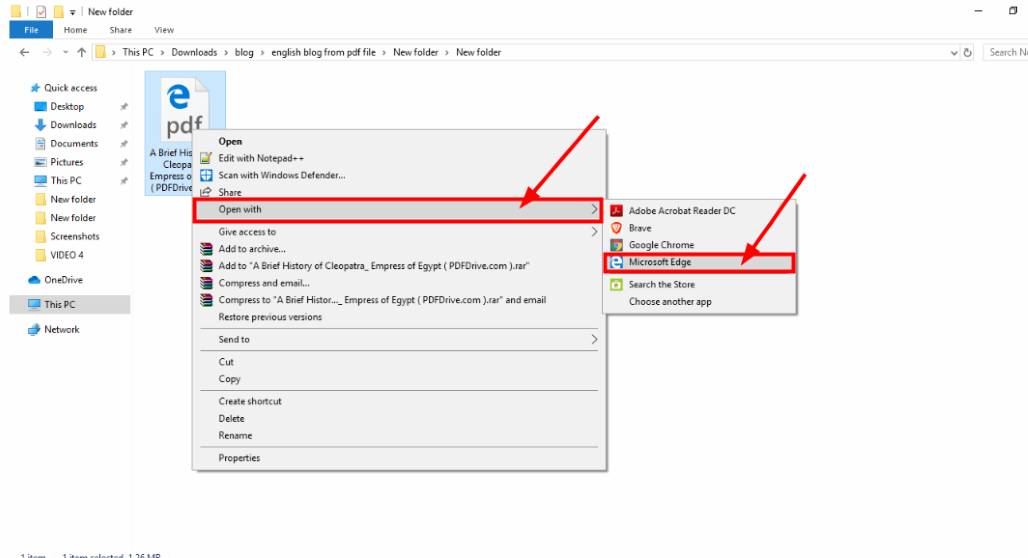The width and height of the screenshot is (1028, 558).
Task: Click Add to archive entry
Action: (252, 249)
